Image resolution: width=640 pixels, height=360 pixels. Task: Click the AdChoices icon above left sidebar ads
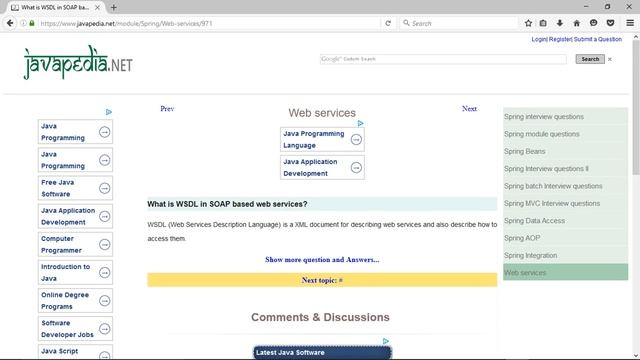click(109, 112)
